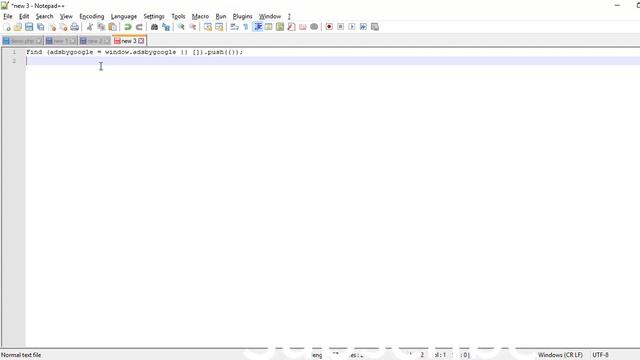Switch to the new 2 tab

click(94, 41)
